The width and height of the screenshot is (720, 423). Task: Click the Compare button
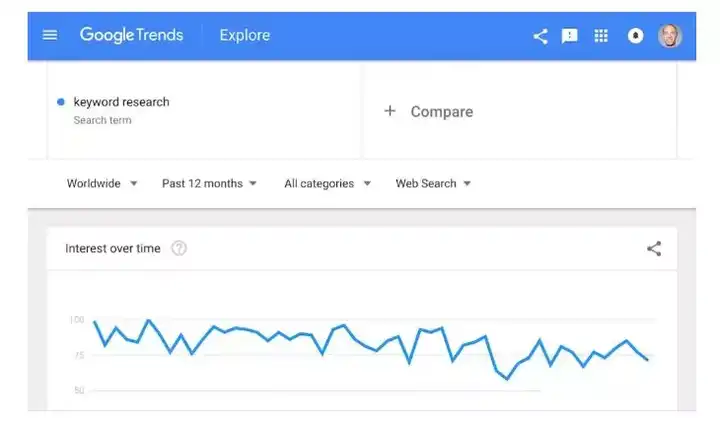coord(428,112)
